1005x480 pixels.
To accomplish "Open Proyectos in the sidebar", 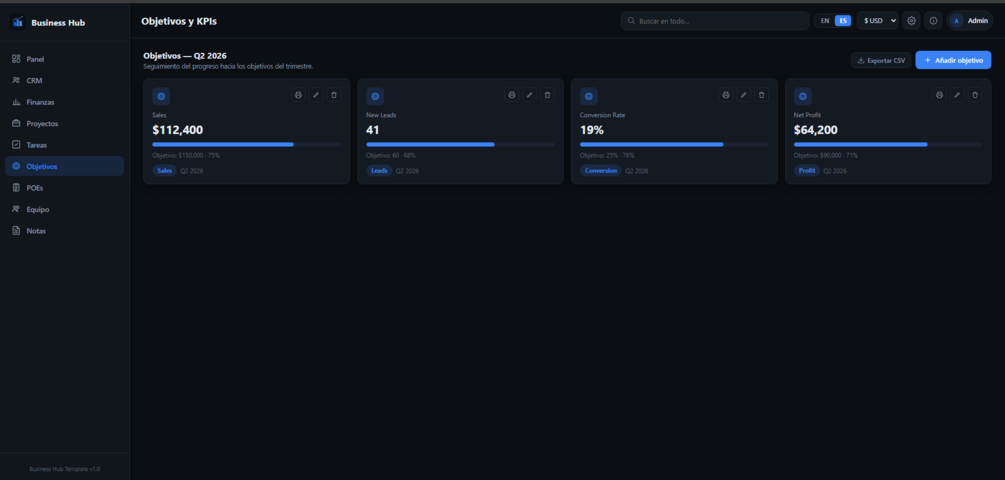I will (x=64, y=124).
